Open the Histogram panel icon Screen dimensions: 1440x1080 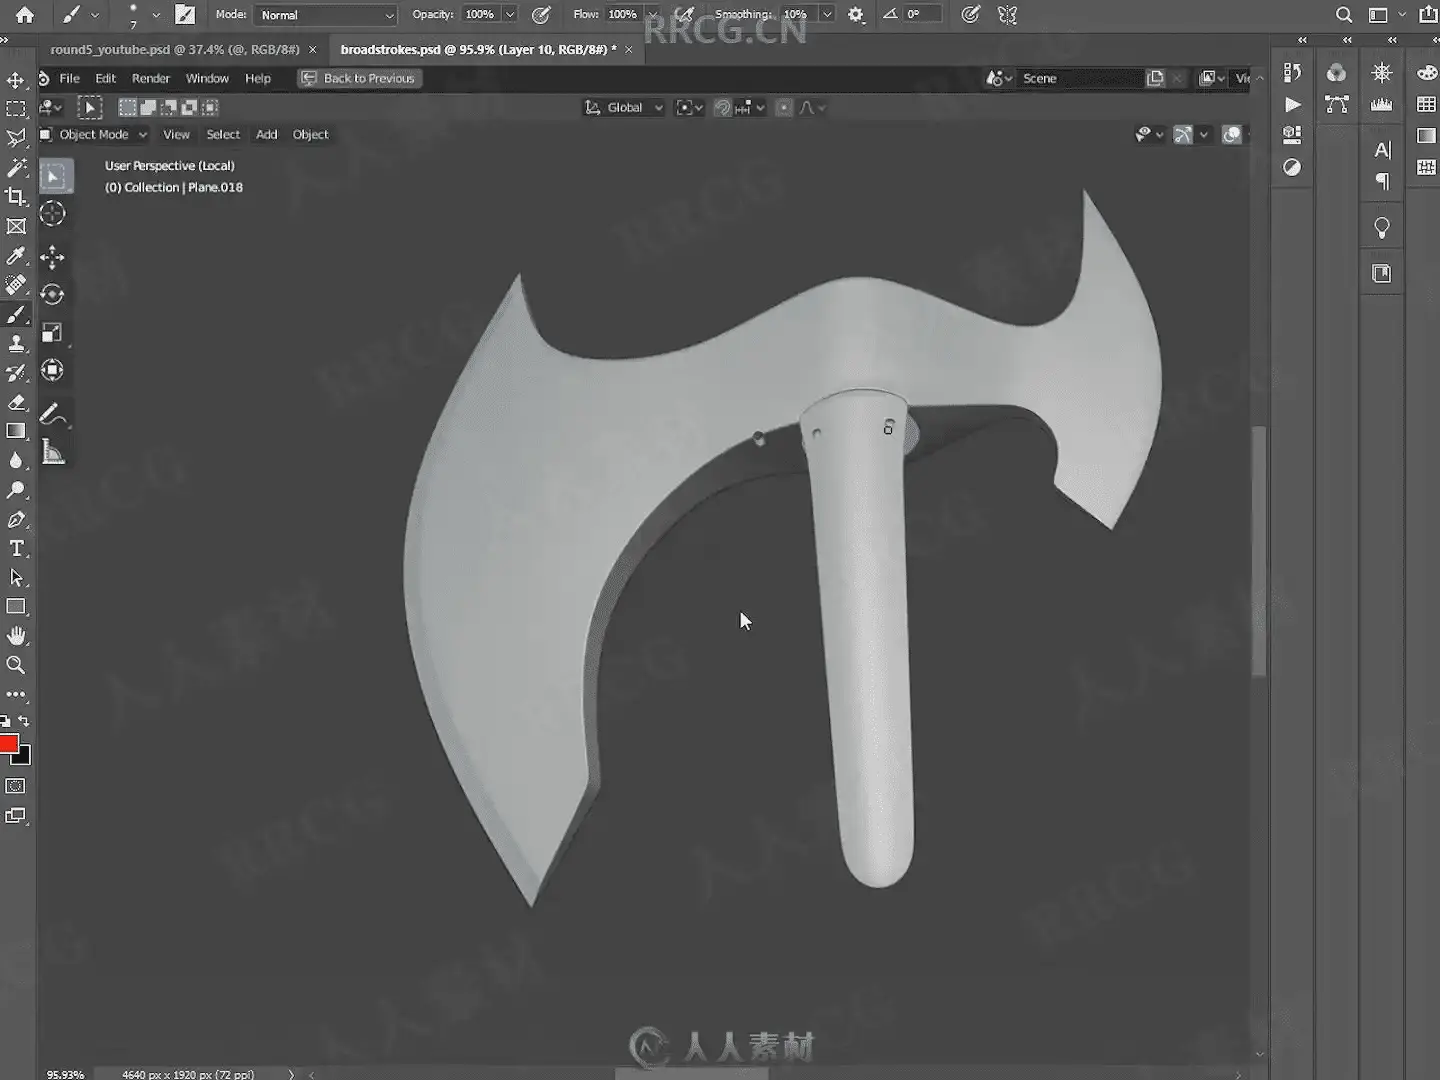1382,104
